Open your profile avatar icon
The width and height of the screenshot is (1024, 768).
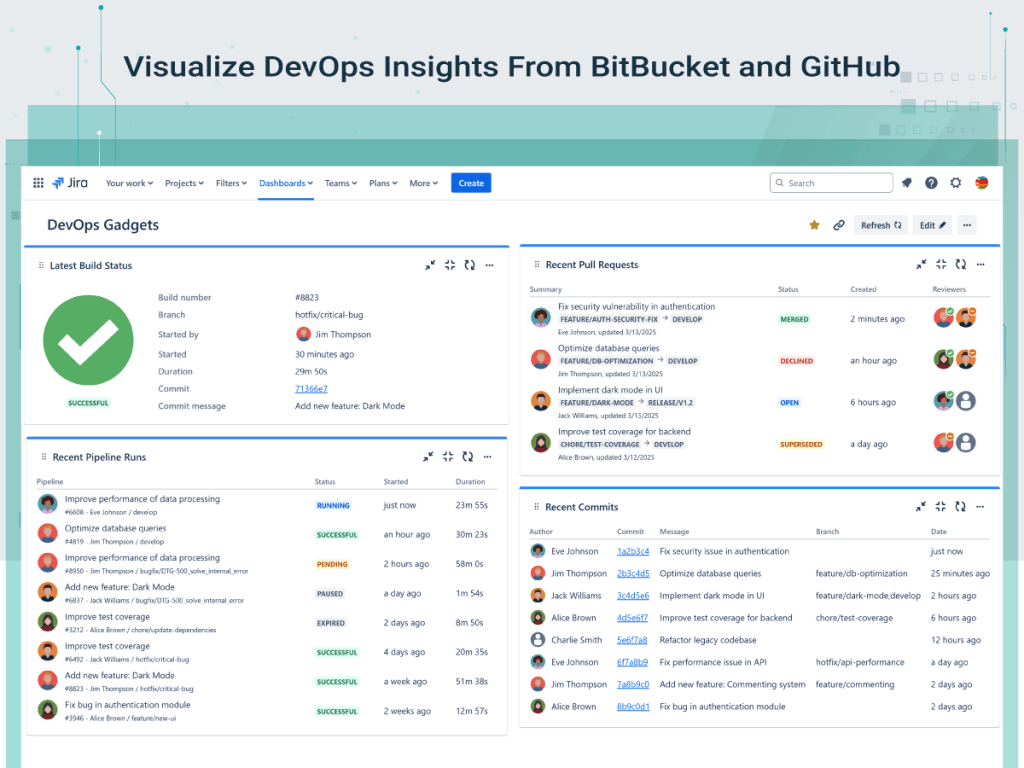pyautogui.click(x=982, y=183)
